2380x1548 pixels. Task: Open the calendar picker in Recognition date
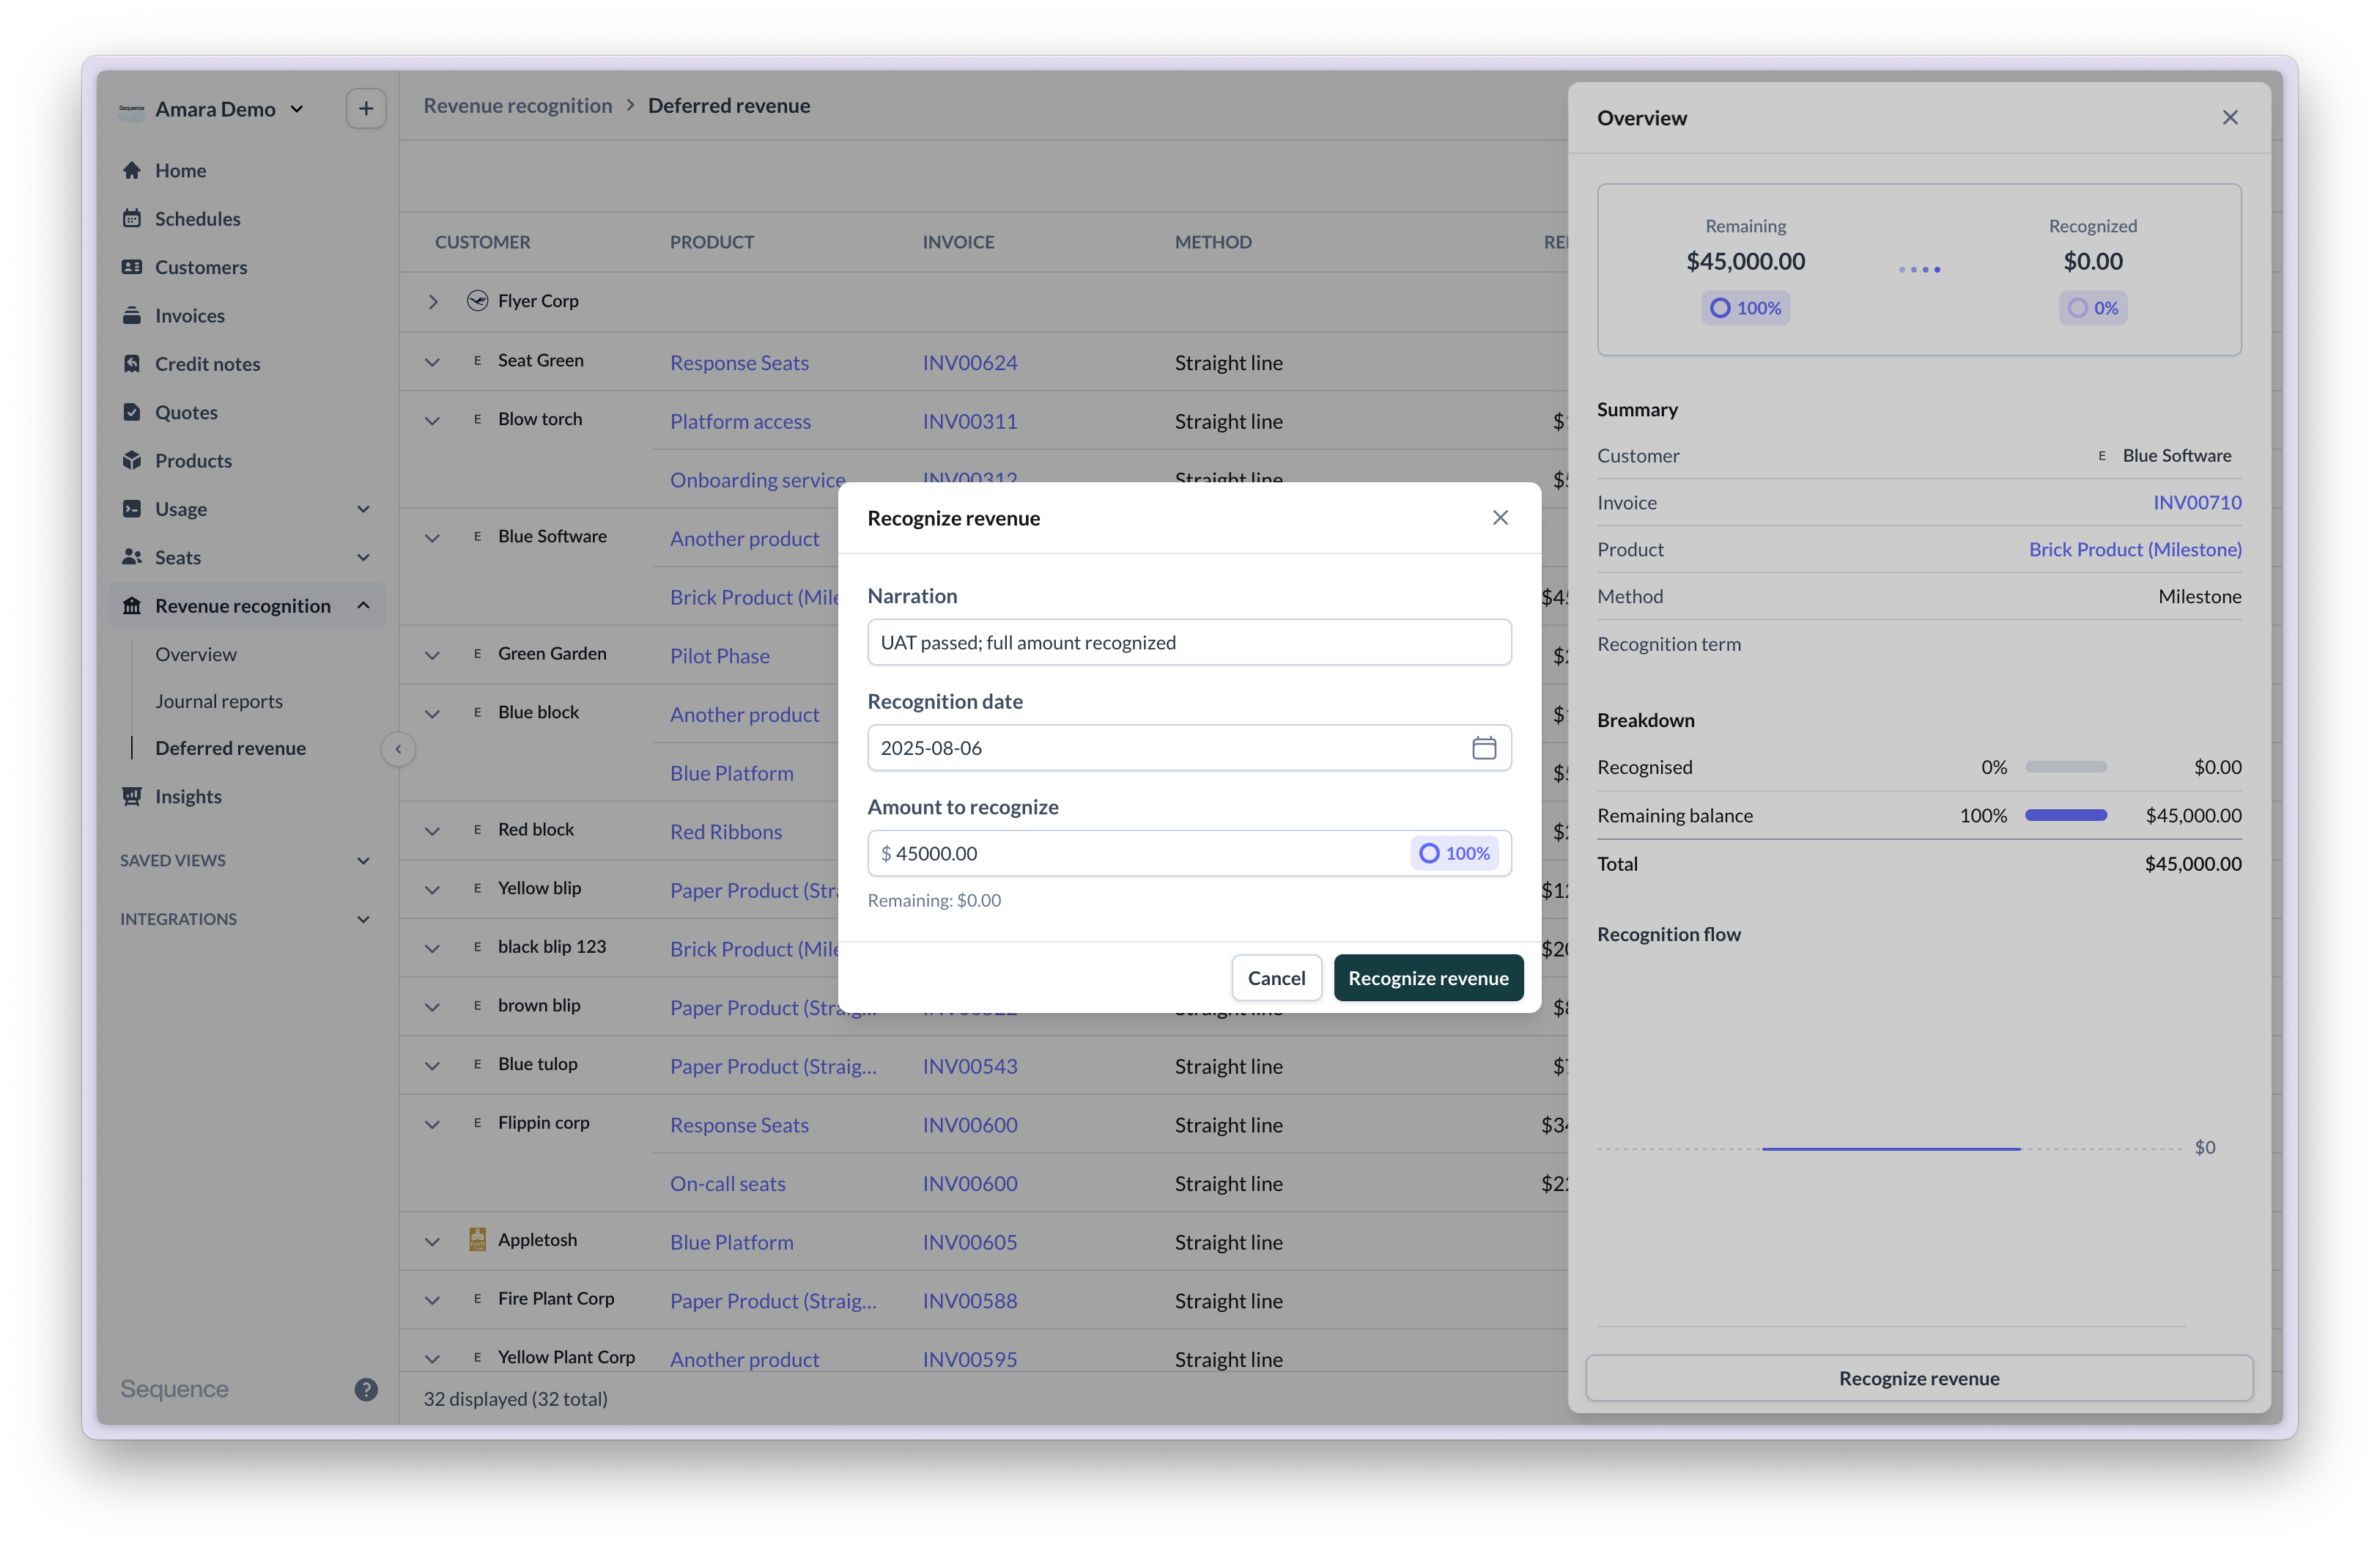point(1484,748)
